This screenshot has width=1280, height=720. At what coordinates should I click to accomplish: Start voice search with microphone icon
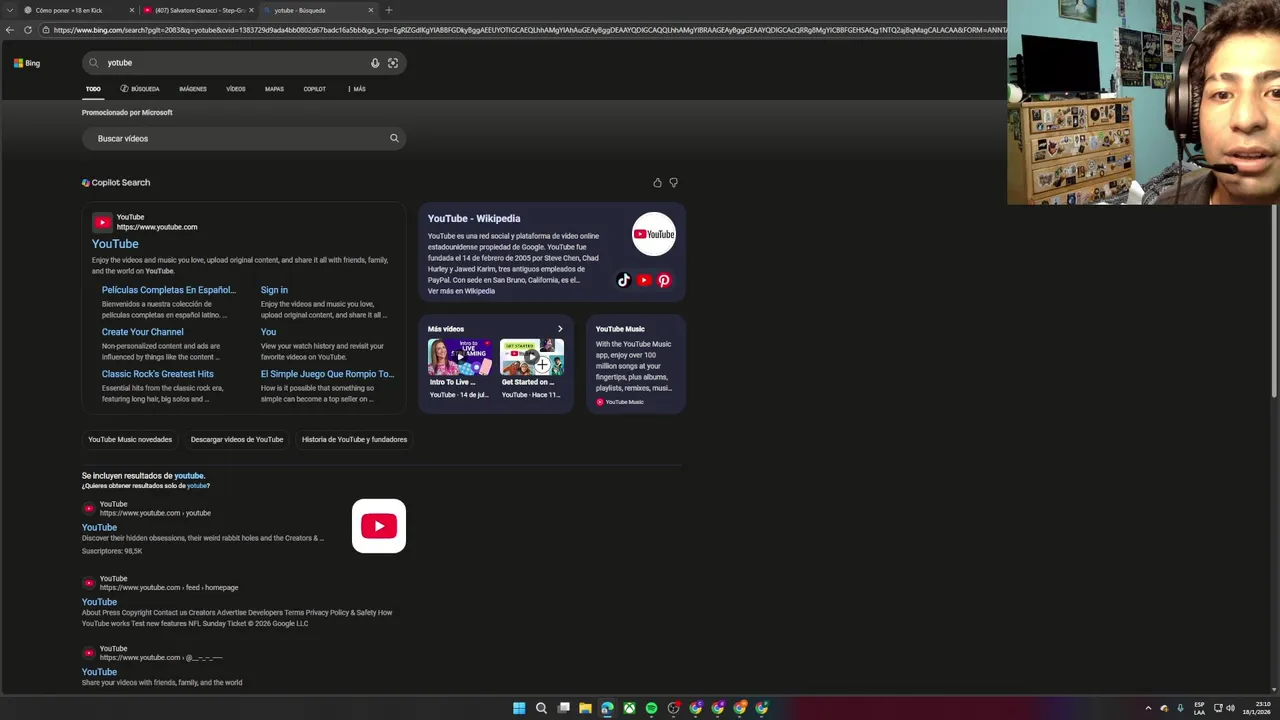click(375, 63)
